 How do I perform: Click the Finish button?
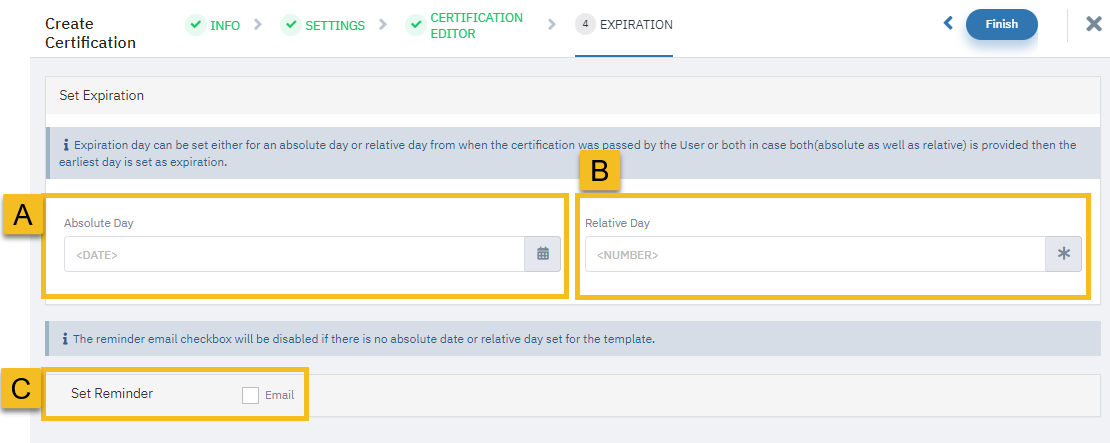1002,24
